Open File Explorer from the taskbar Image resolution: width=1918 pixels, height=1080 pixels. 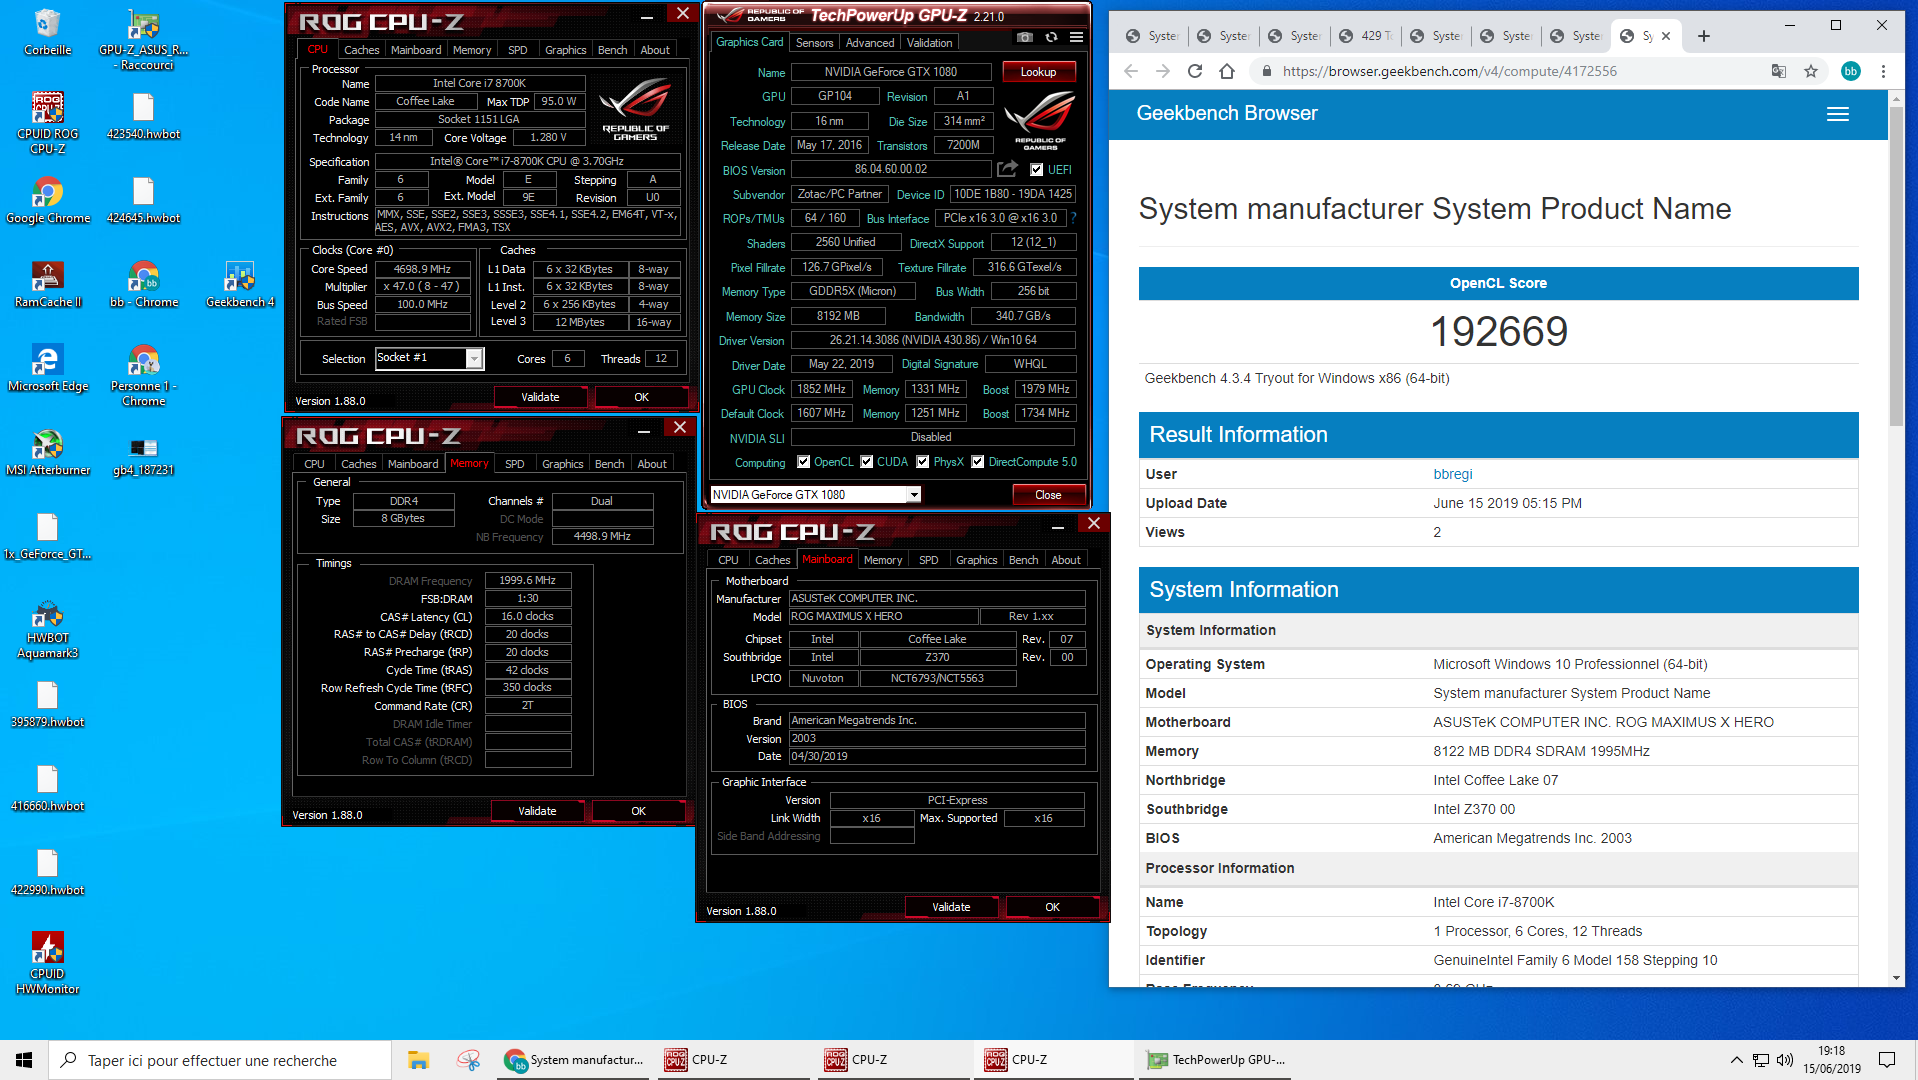pos(418,1060)
